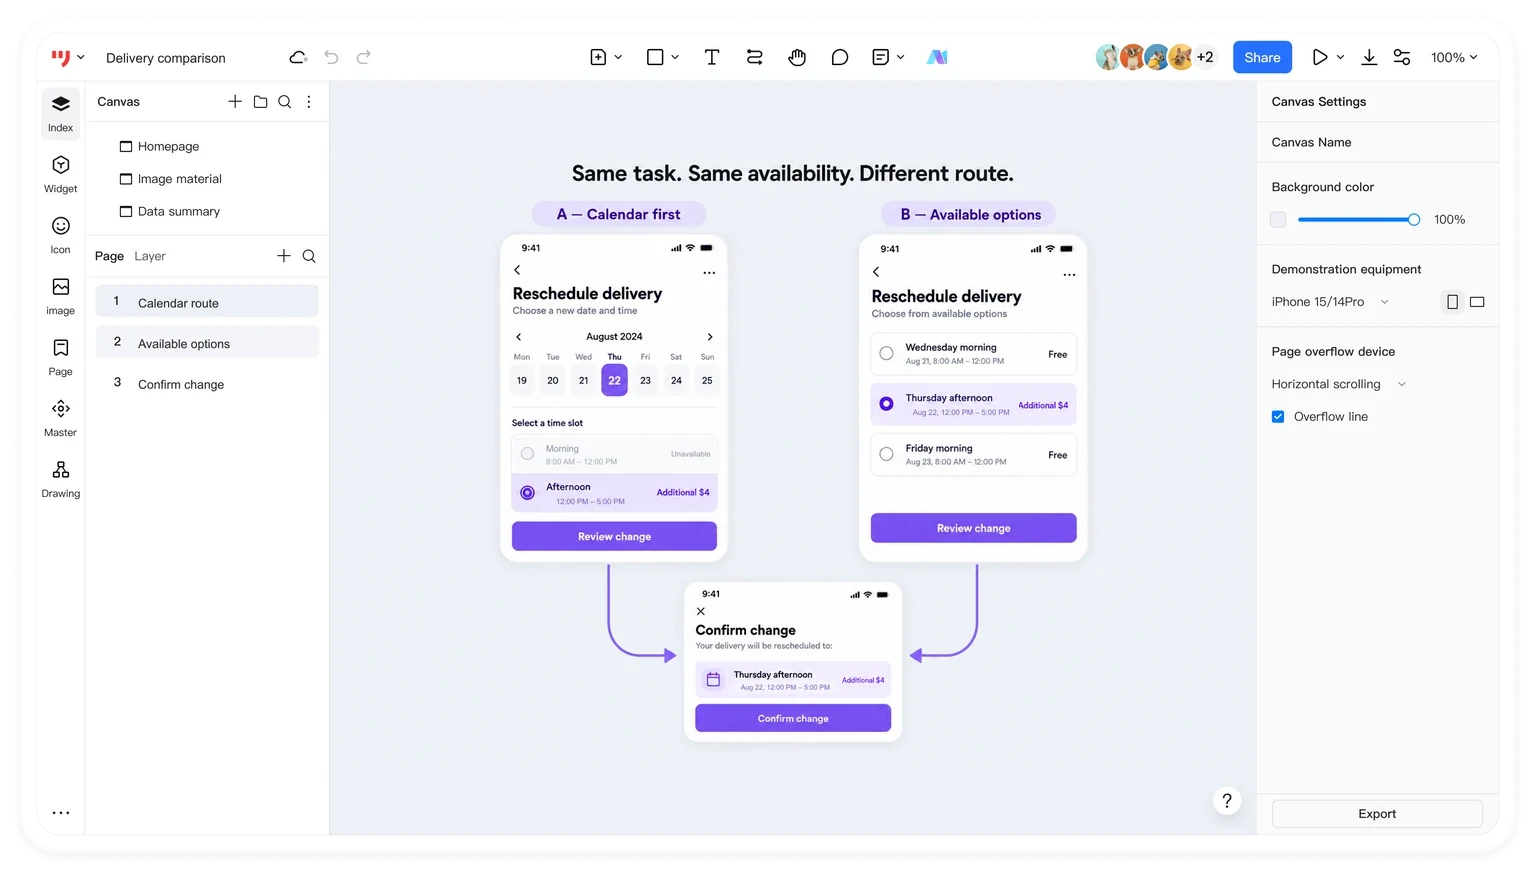
Task: Click the Confirm change button in mockup
Action: [x=793, y=718]
